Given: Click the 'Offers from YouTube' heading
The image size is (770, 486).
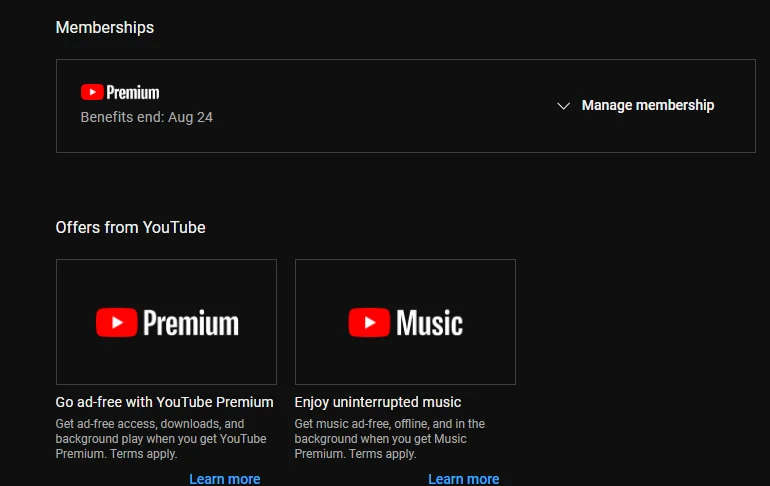Looking at the screenshot, I should tap(131, 227).
